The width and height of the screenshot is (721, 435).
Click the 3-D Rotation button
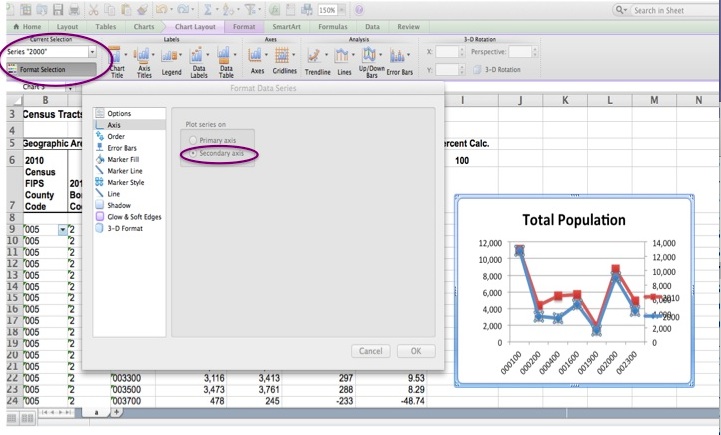tap(497, 69)
